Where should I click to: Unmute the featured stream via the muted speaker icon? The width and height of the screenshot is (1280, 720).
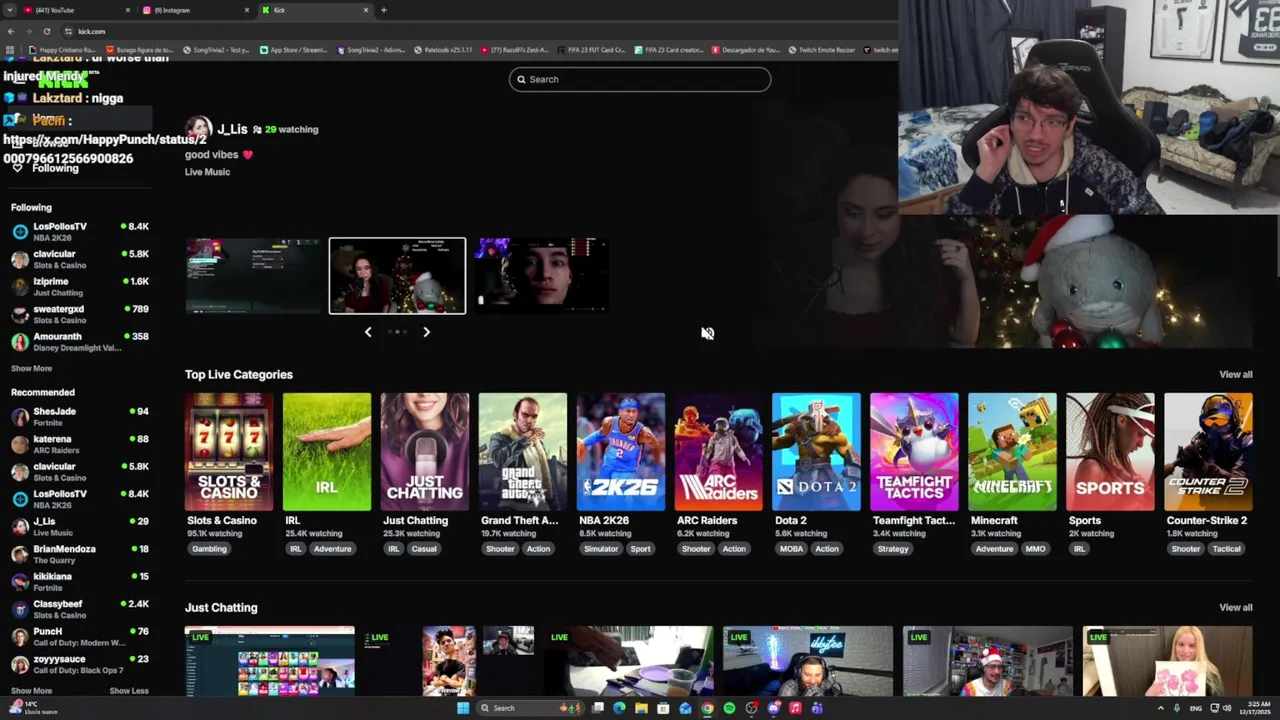[x=707, y=334]
